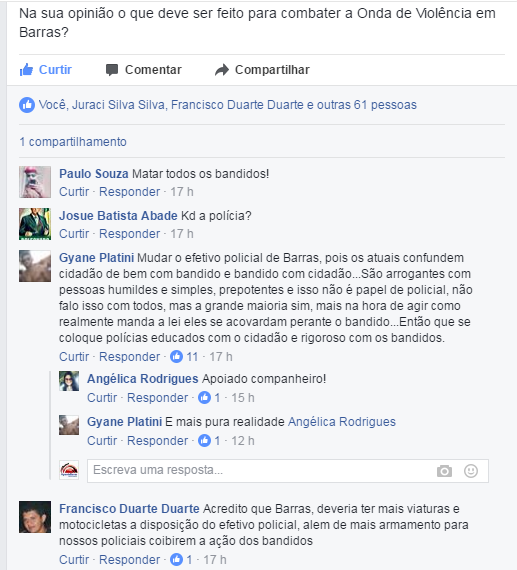Open Paulo Souza's profile picture
This screenshot has height=570, width=517.
[35, 182]
